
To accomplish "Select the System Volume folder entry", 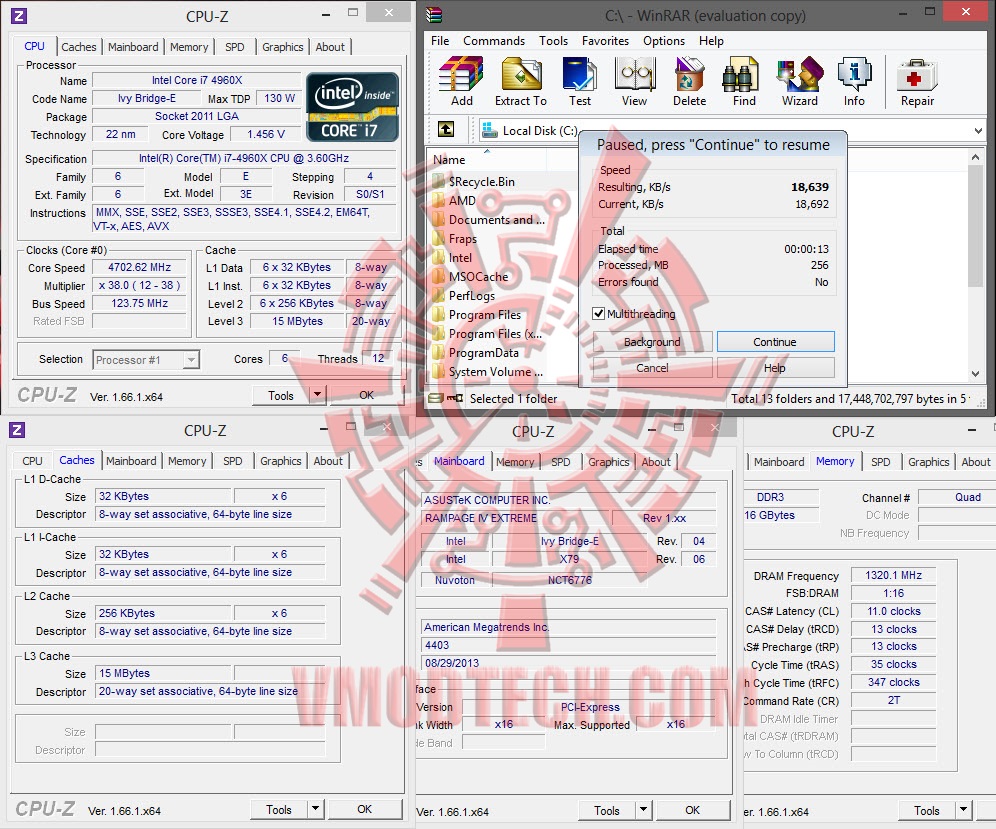I will (x=495, y=372).
